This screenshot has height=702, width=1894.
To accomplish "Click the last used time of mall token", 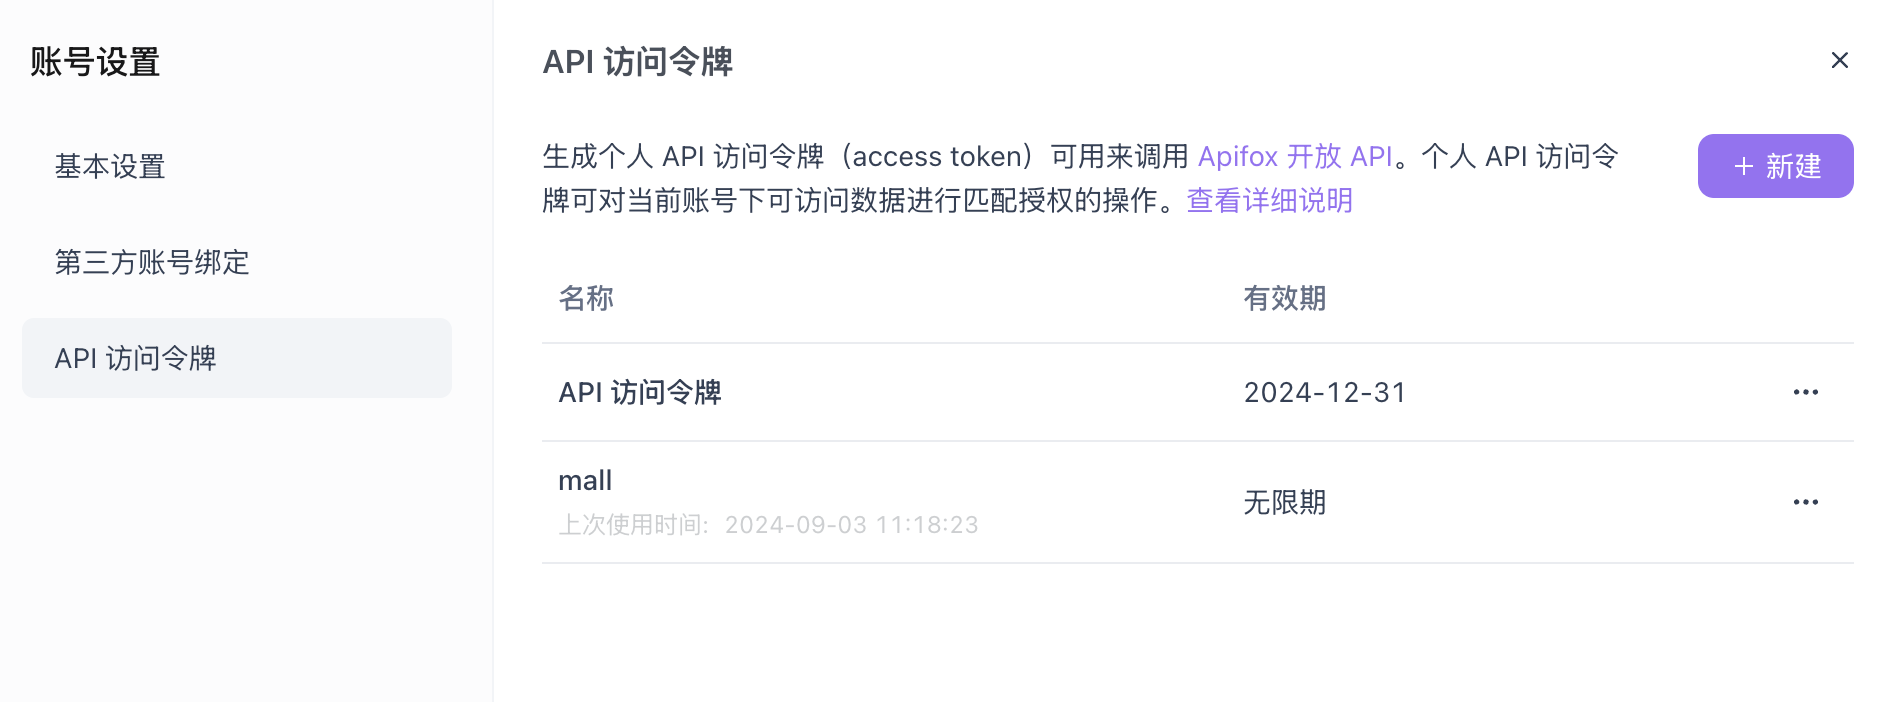I will (x=769, y=524).
